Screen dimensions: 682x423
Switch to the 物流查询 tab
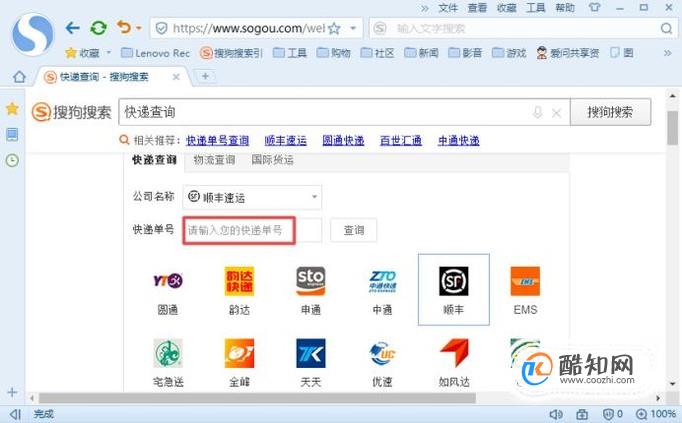click(x=214, y=160)
